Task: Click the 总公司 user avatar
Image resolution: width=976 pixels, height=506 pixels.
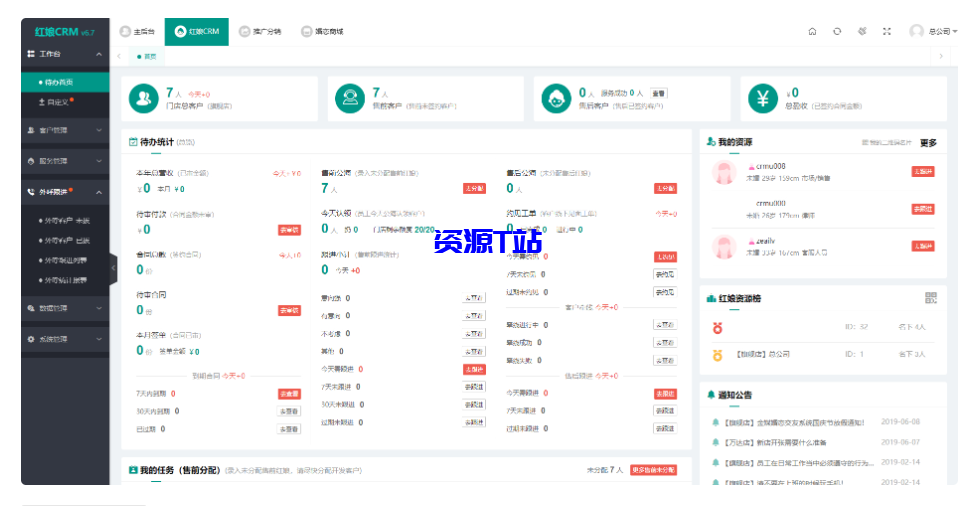Action: coord(916,31)
